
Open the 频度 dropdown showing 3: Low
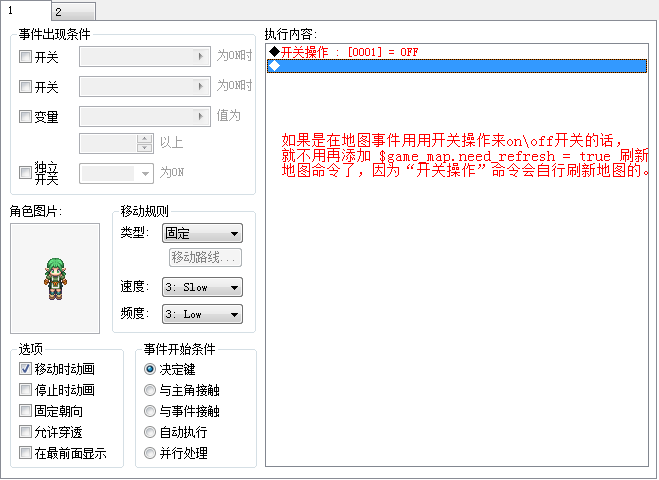coord(202,314)
